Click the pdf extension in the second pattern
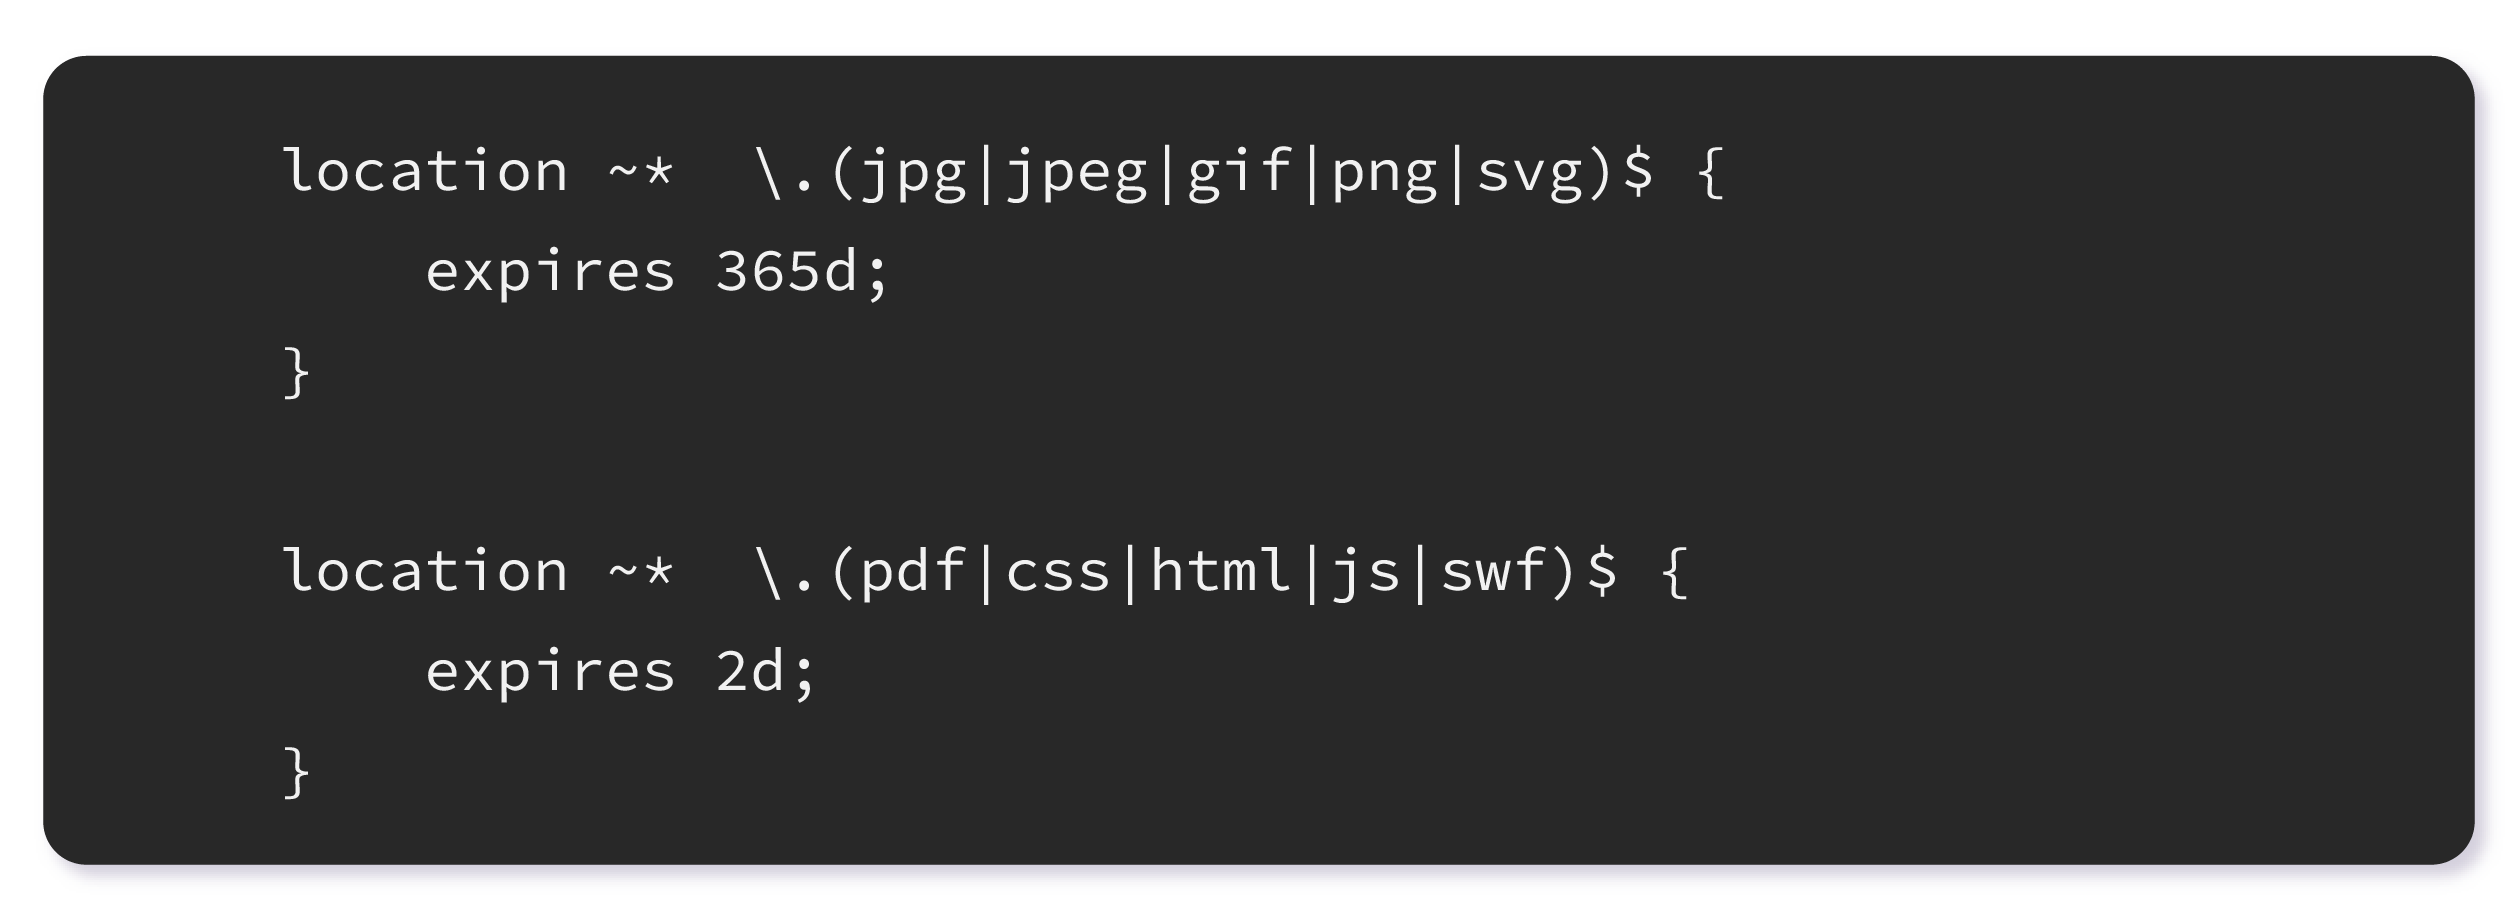This screenshot has height=916, width=2518. click(913, 572)
